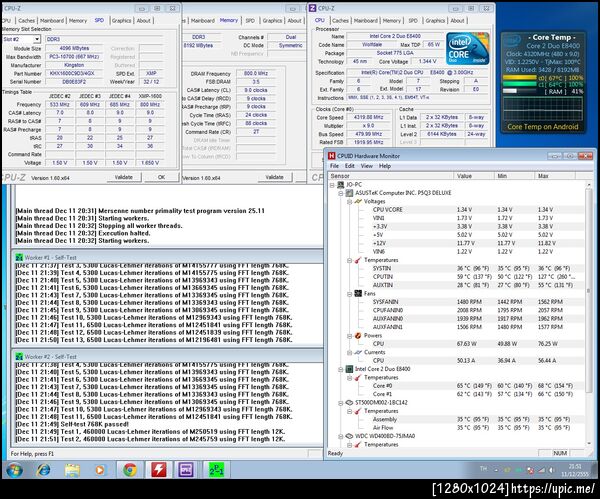Collapse the Powers group
600x499 pixels.
[x=349, y=336]
